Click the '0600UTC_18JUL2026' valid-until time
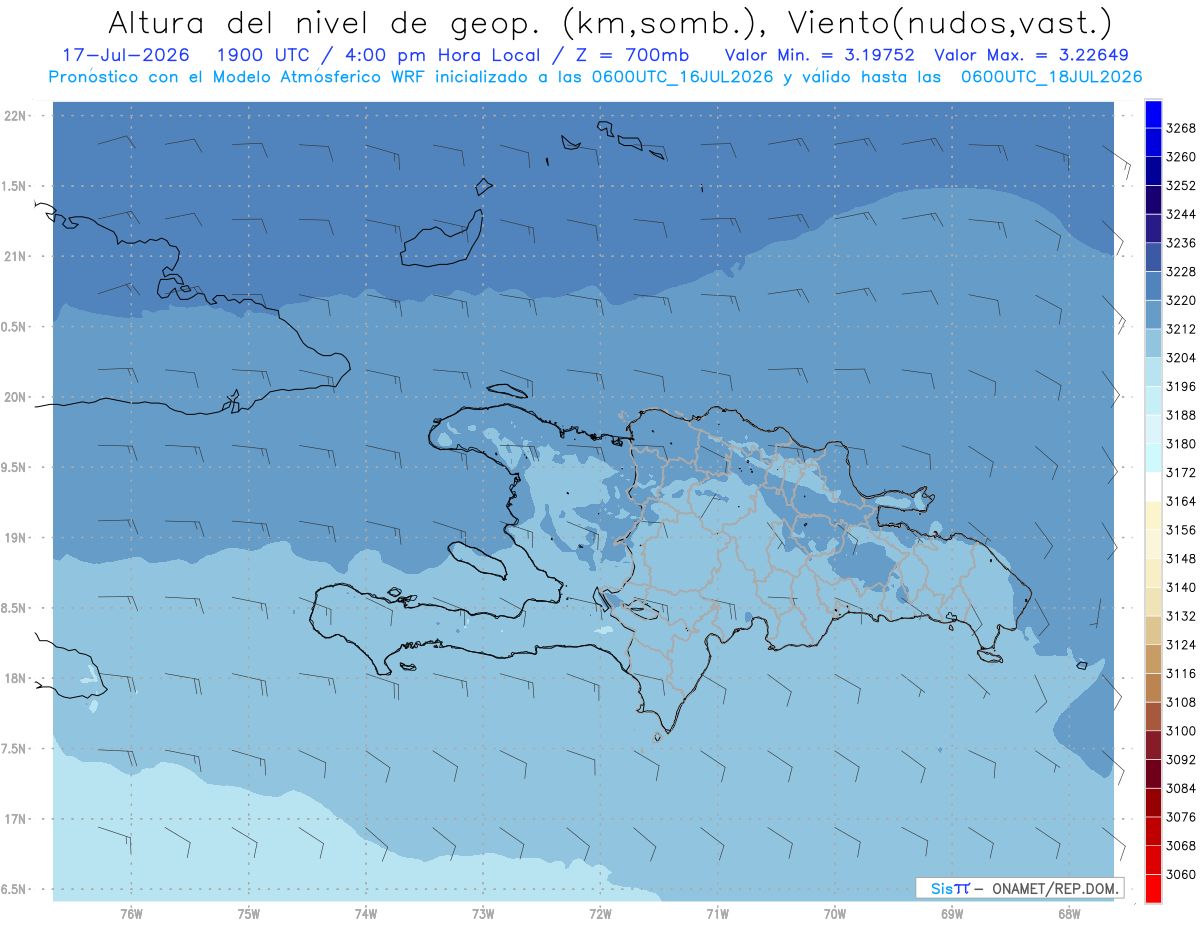 (x=1051, y=76)
